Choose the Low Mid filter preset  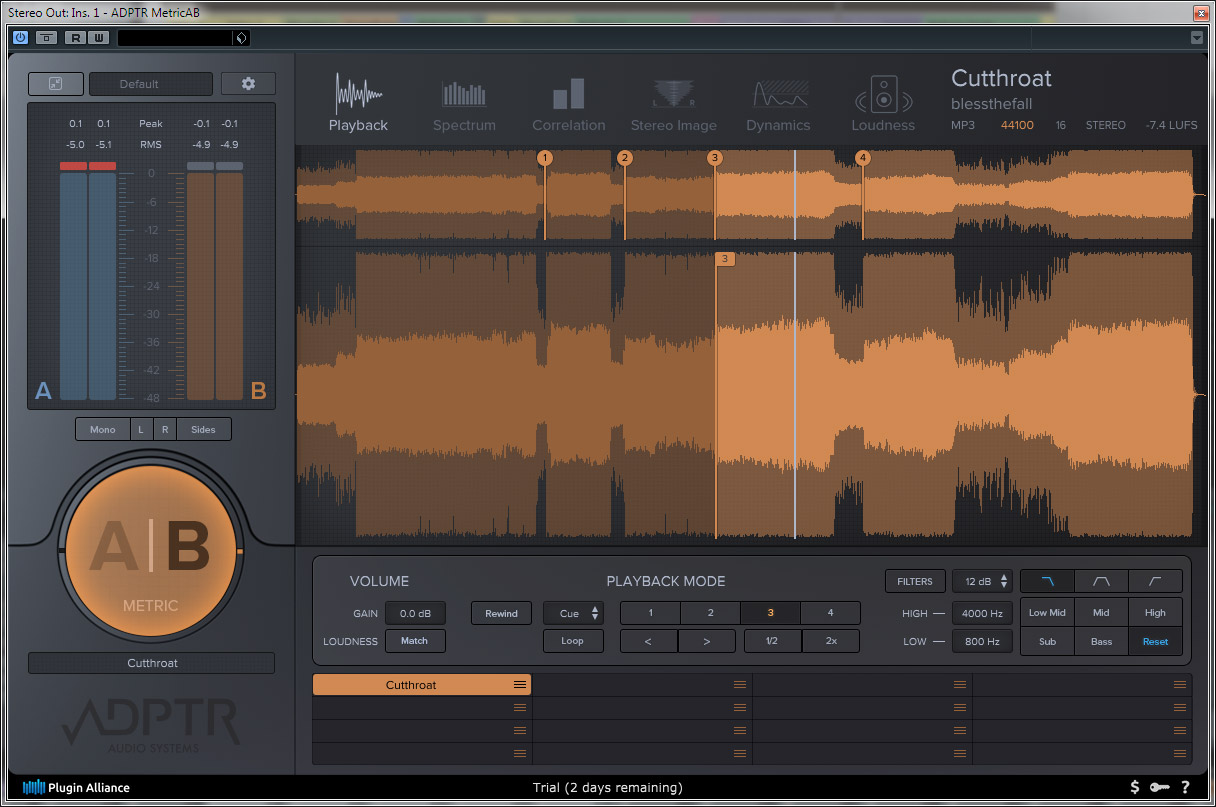tap(1047, 613)
